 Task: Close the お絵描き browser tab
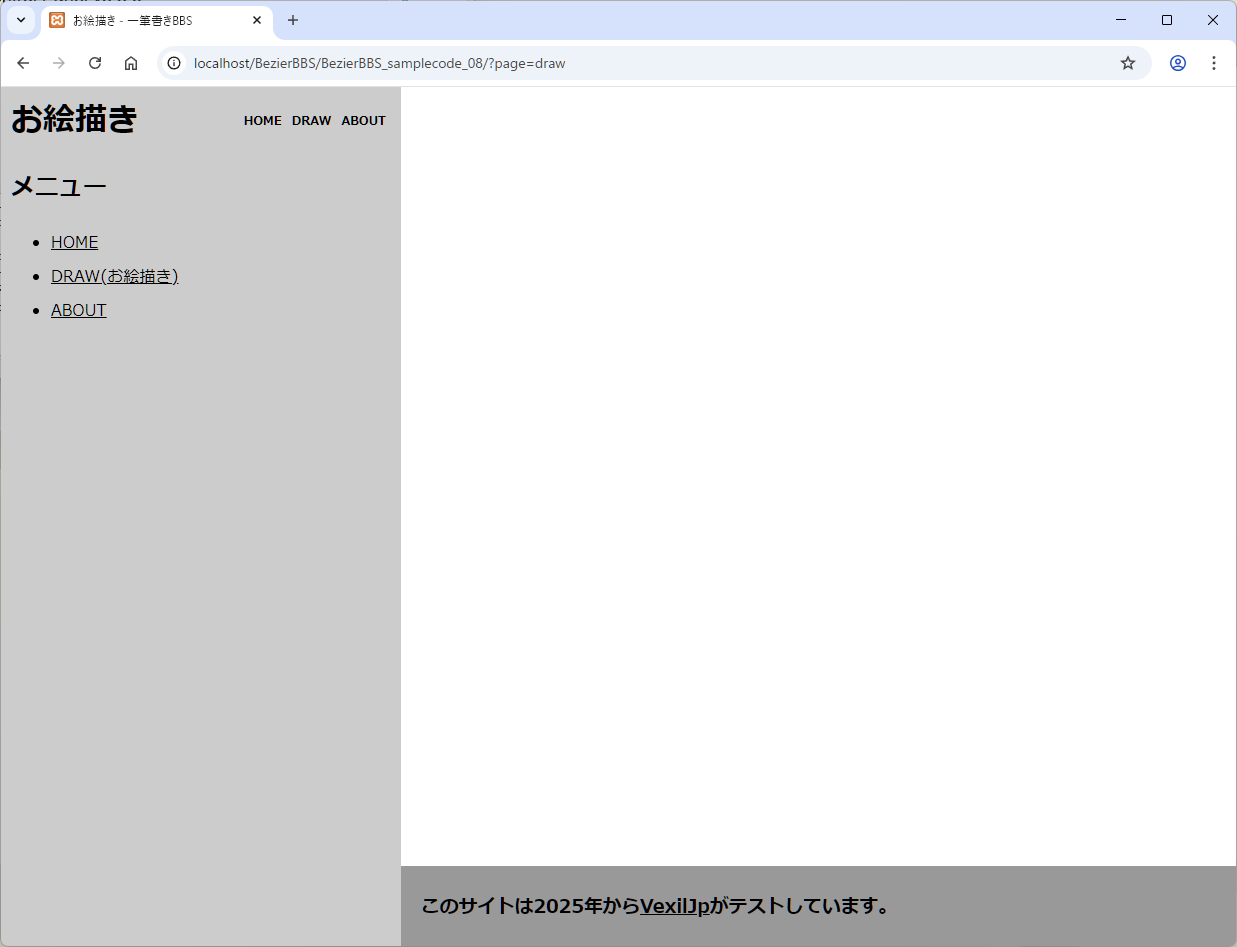click(257, 20)
